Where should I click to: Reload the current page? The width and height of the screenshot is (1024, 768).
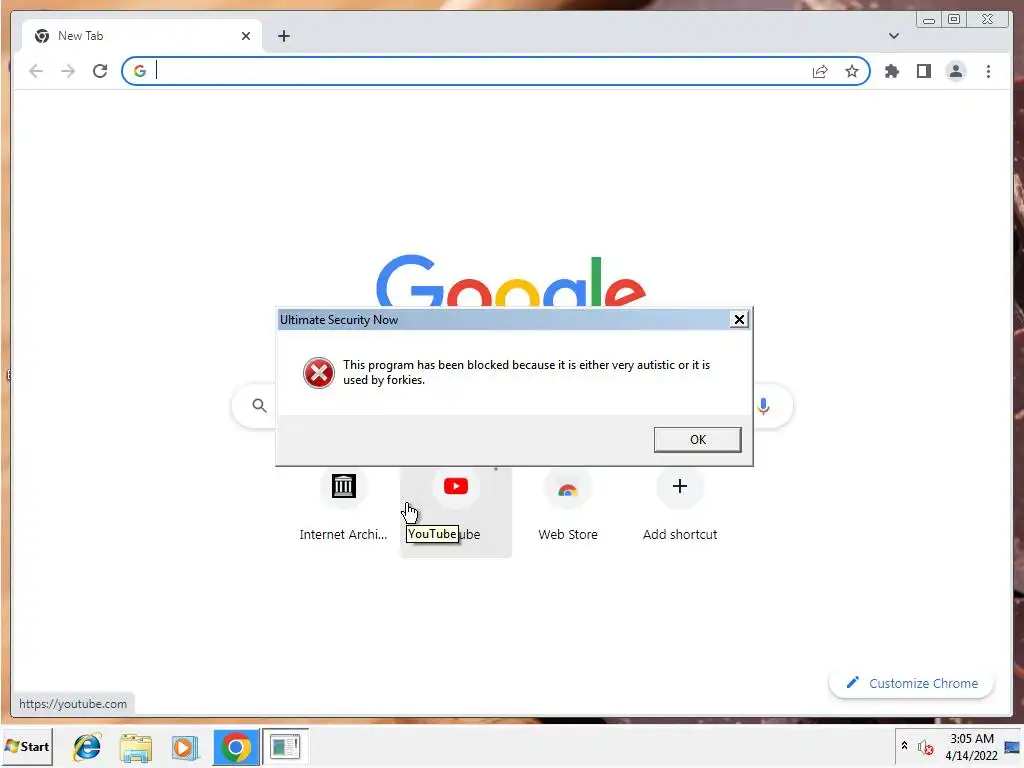pos(100,71)
